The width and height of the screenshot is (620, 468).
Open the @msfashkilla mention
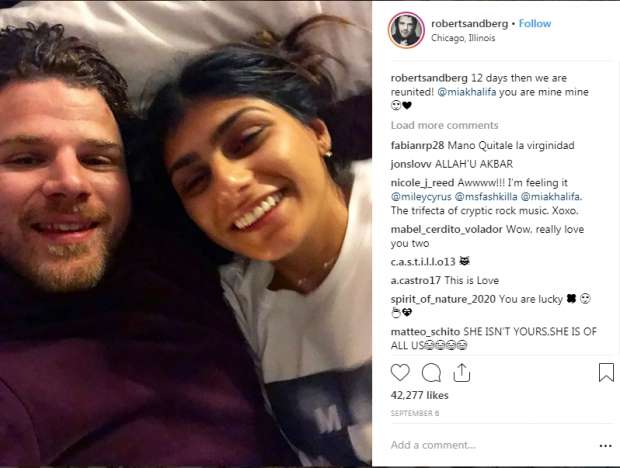point(486,196)
